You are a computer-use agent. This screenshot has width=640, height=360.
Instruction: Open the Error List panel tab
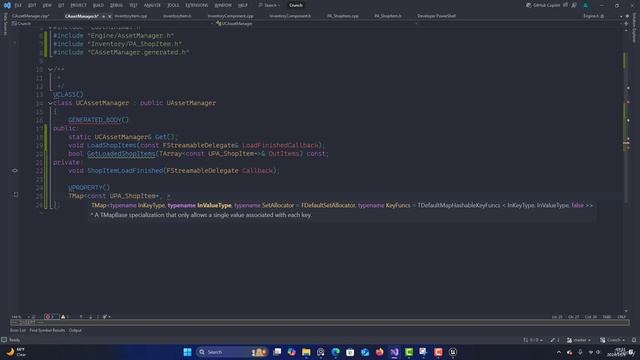point(18,330)
